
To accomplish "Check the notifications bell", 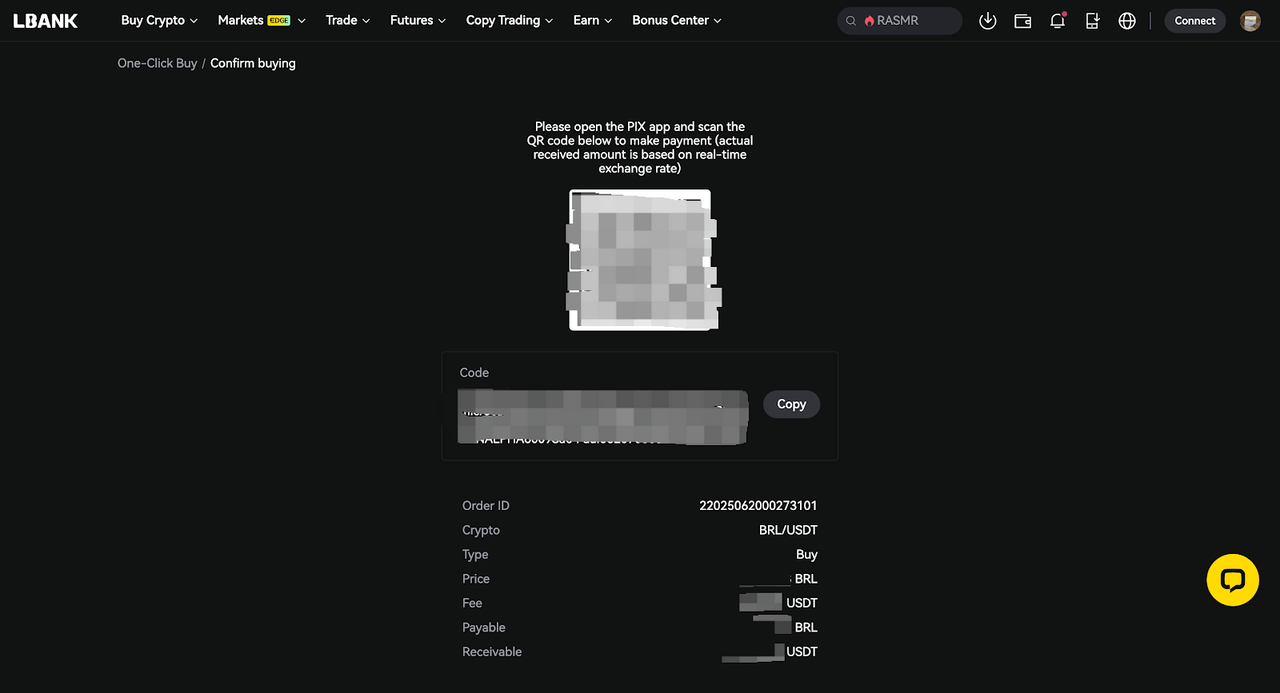I will [x=1058, y=20].
